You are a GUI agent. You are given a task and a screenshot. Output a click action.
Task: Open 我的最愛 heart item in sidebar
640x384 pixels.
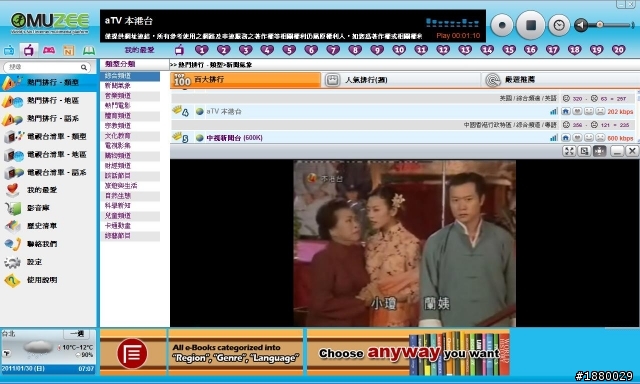click(x=48, y=190)
